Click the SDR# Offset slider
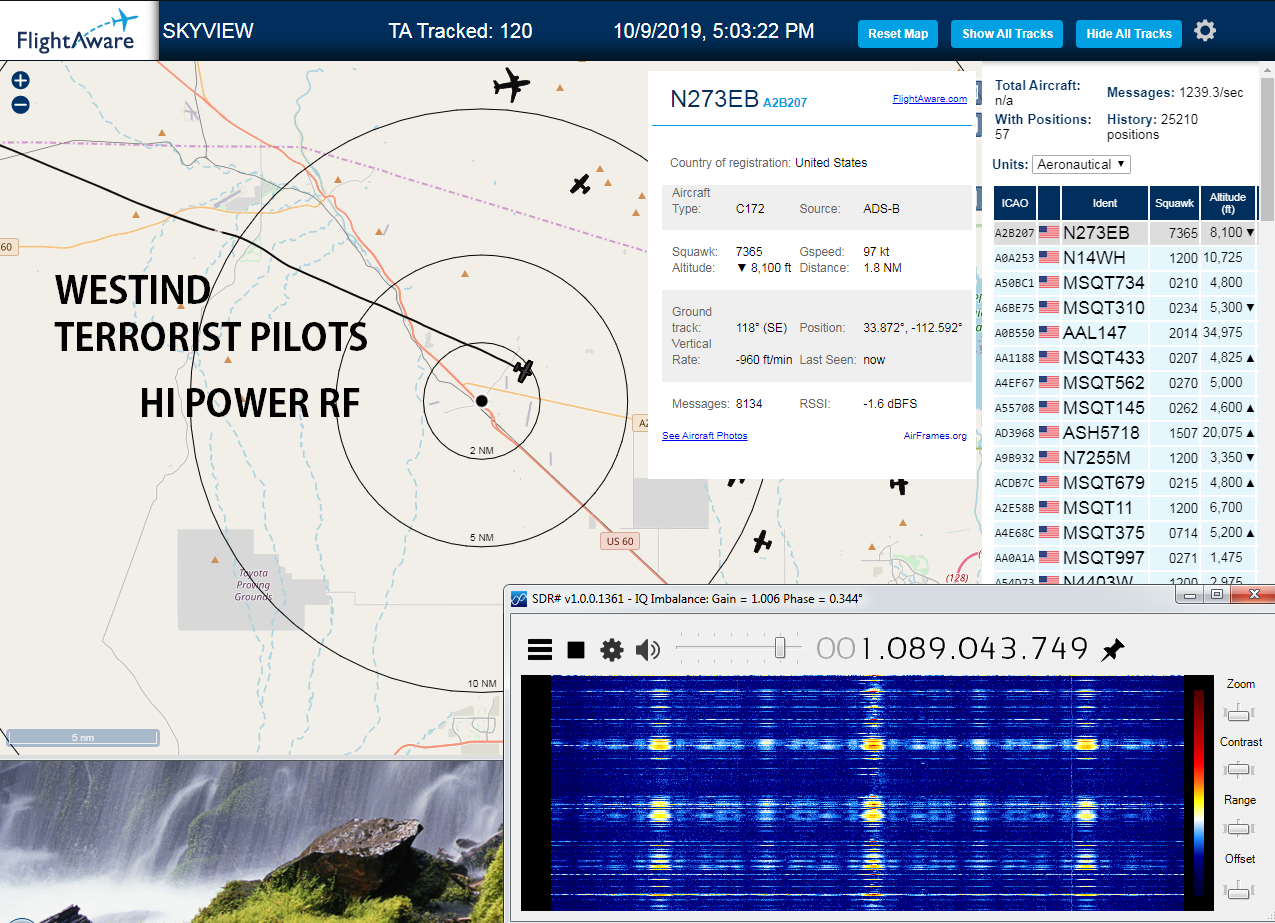This screenshot has height=923, width=1275. (1239, 888)
